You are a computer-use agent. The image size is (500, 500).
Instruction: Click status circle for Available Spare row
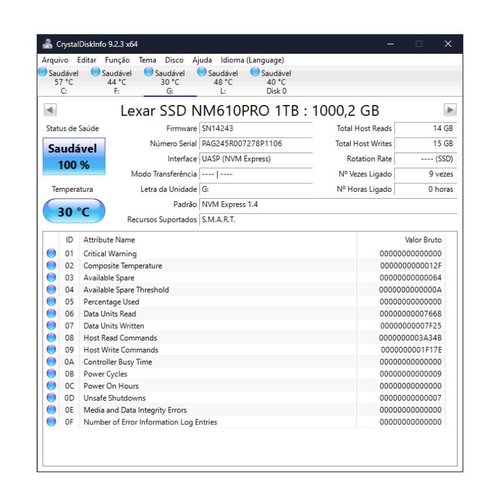51,277
